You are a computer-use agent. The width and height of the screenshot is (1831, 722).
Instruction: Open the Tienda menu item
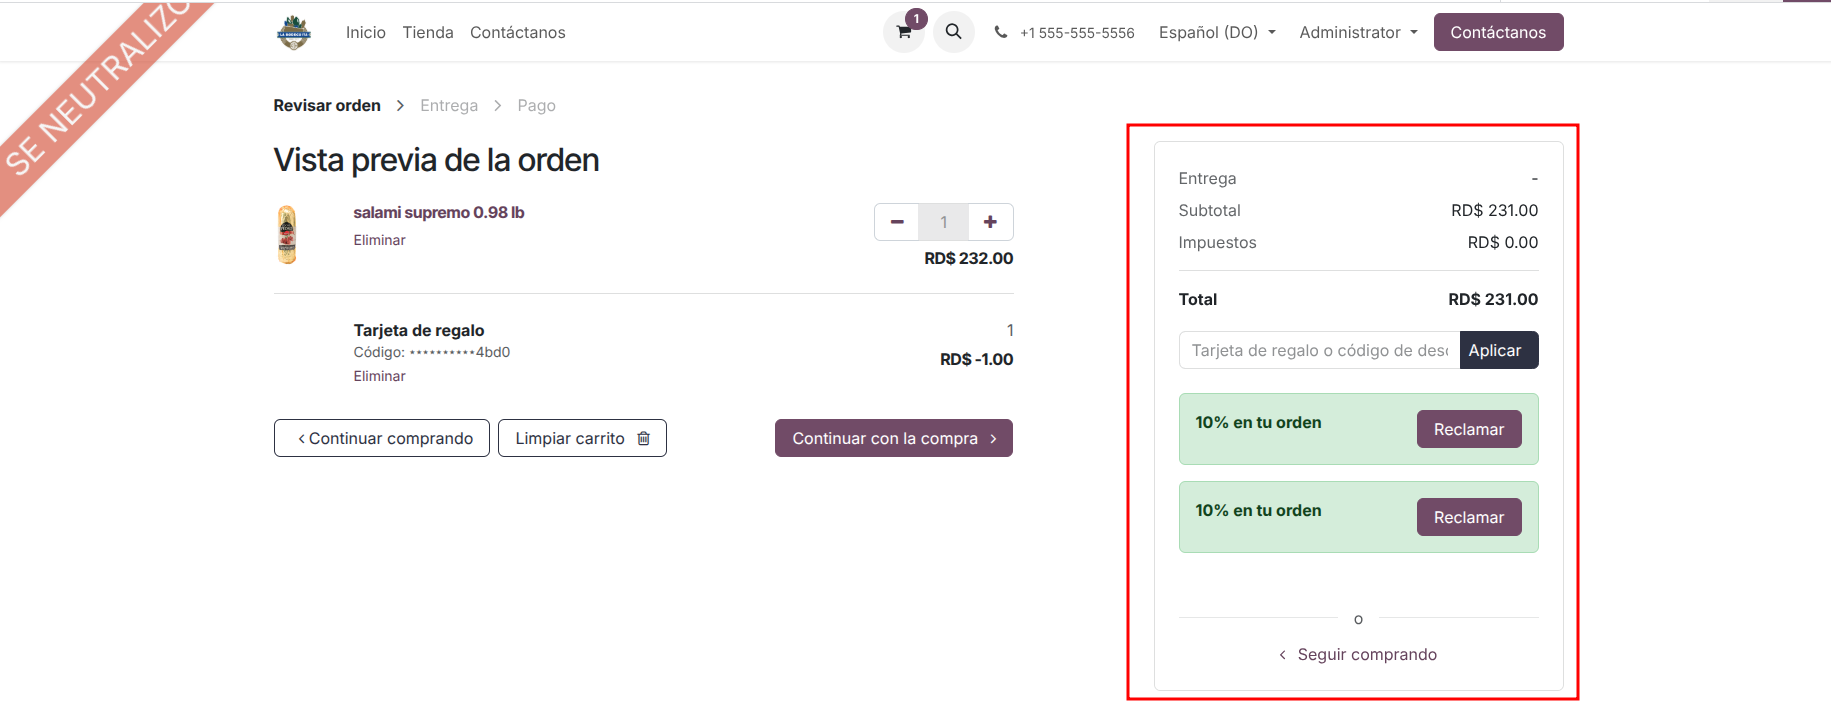[x=428, y=32]
